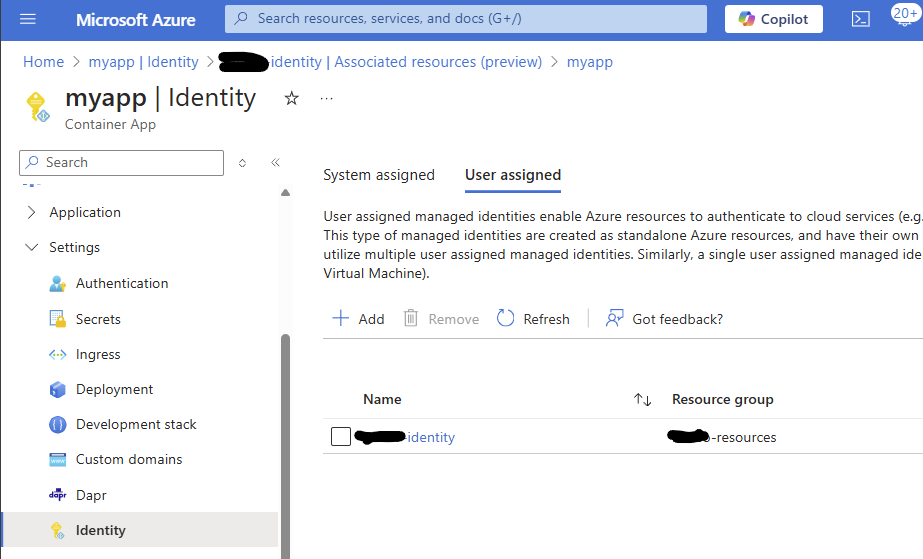Click the last myapp breadcrumb link
Image resolution: width=923 pixels, height=559 pixels.
pos(589,62)
